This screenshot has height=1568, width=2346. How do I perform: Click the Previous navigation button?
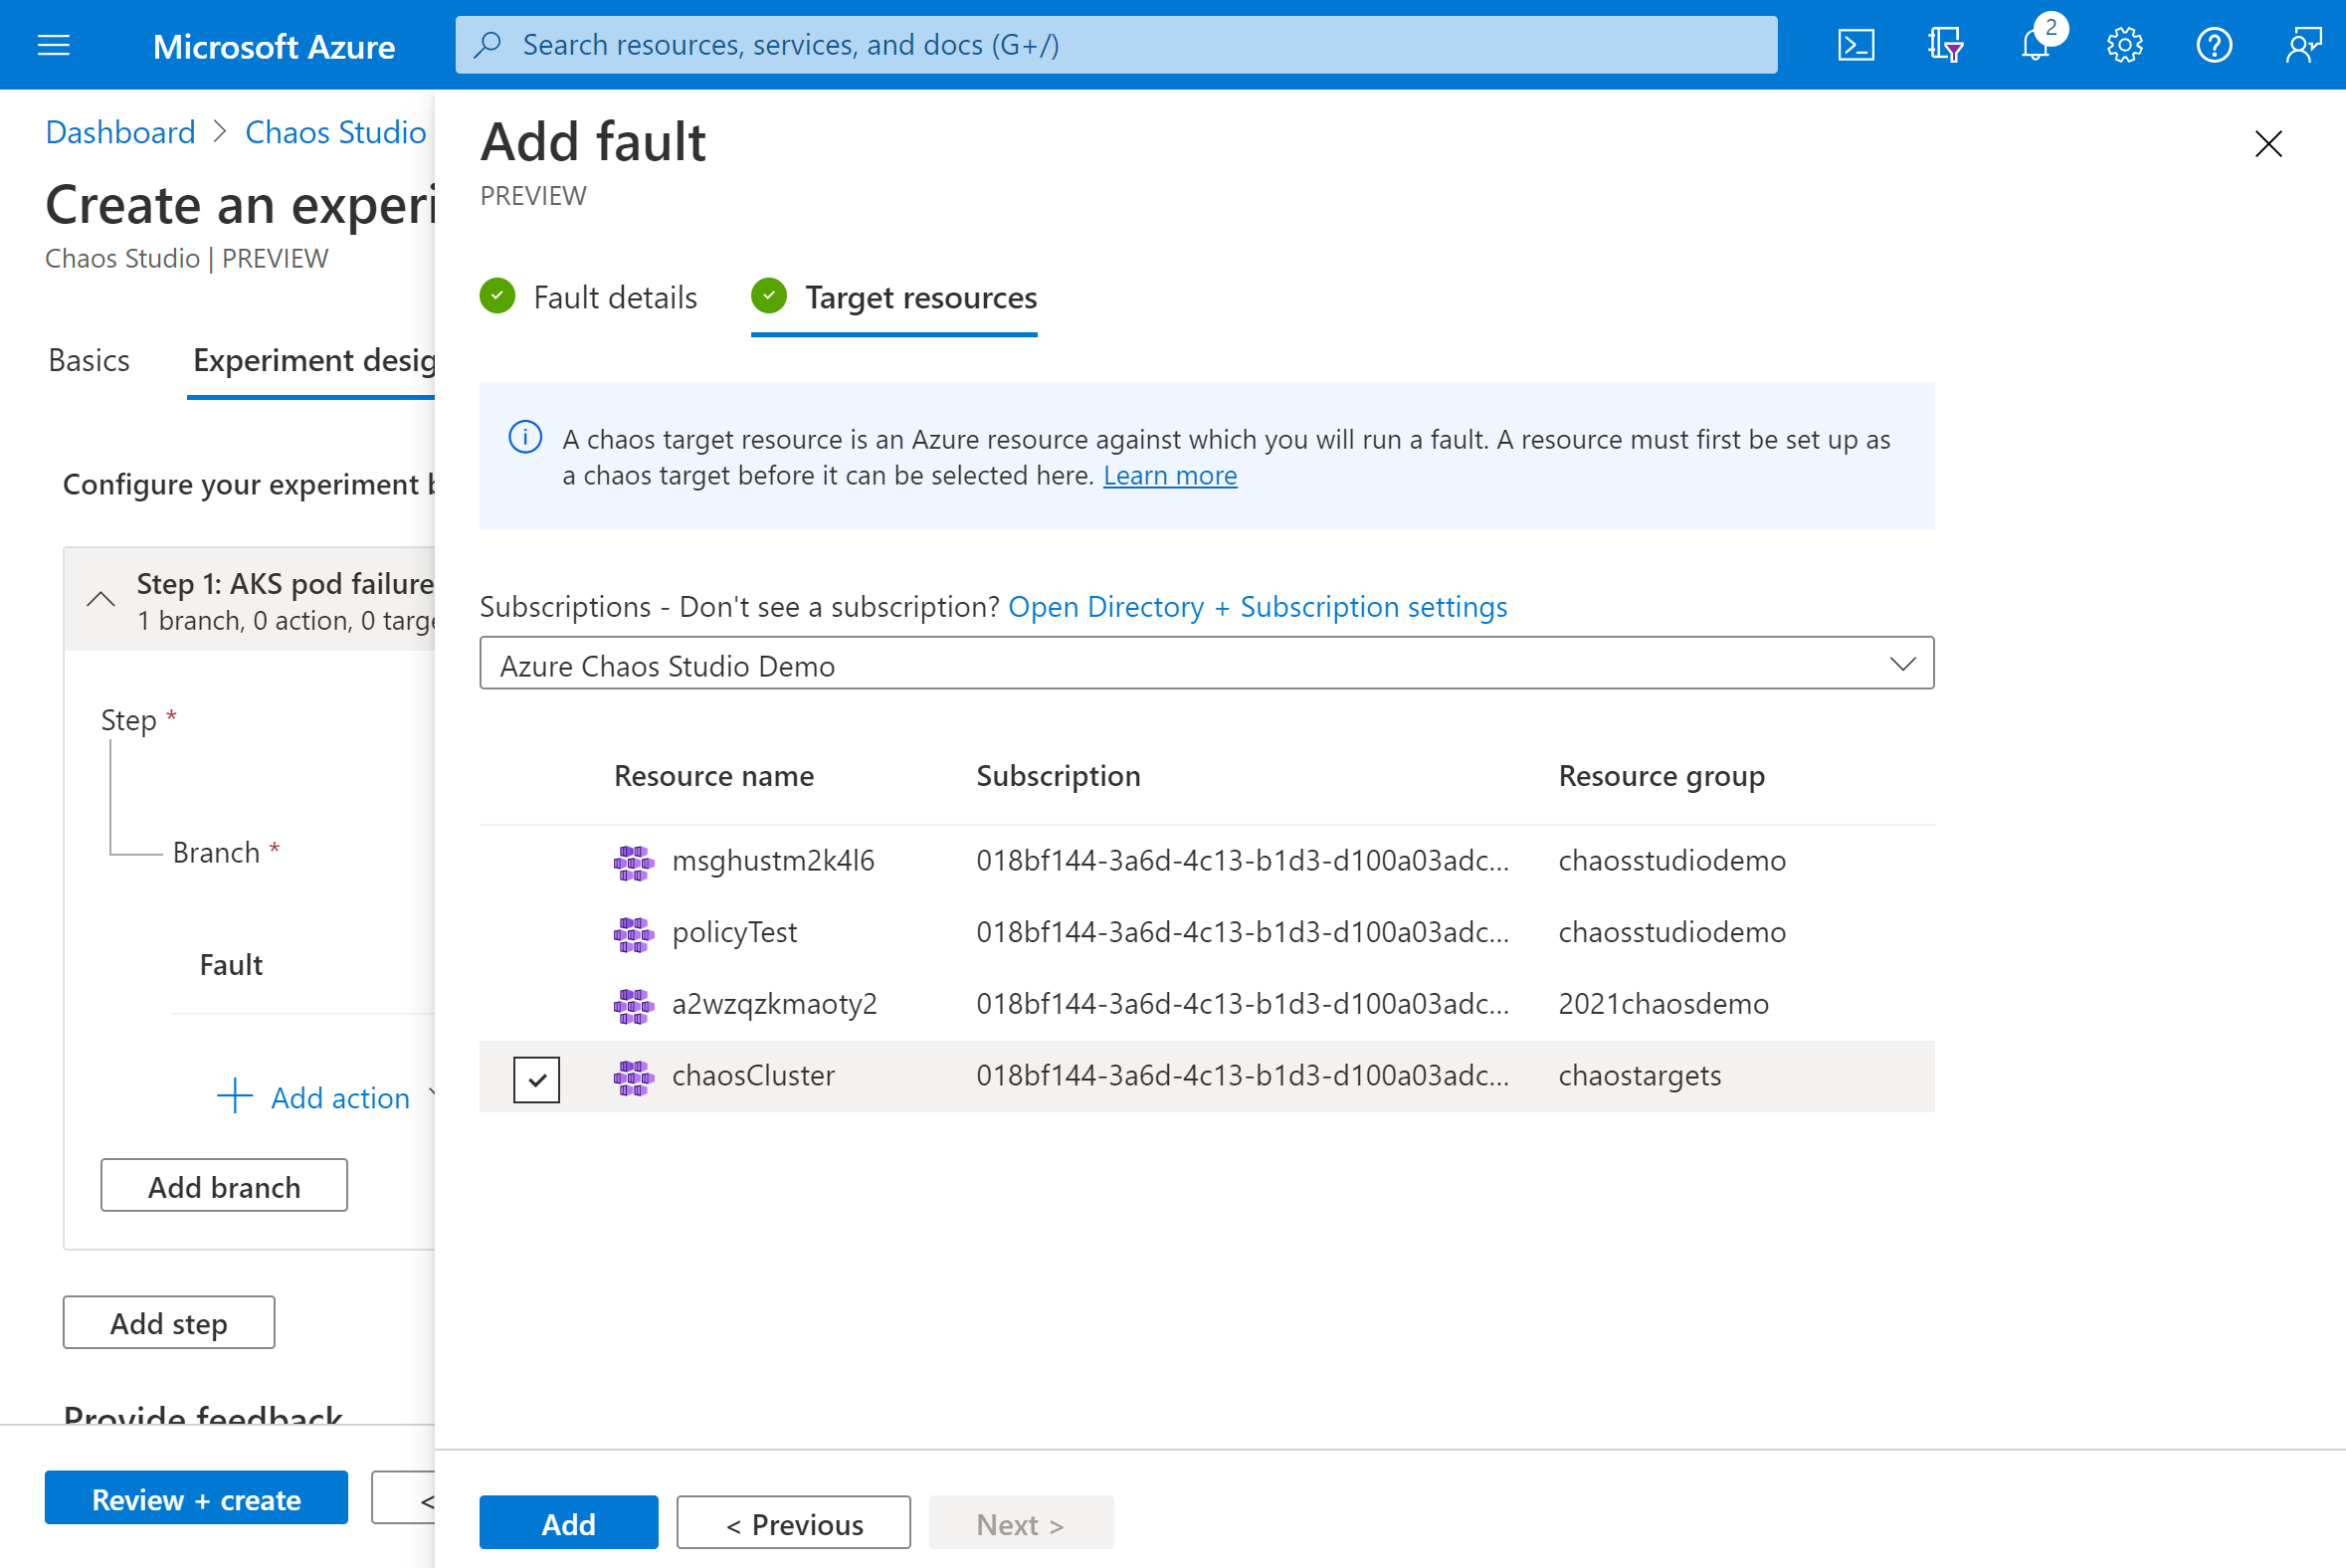(x=794, y=1522)
